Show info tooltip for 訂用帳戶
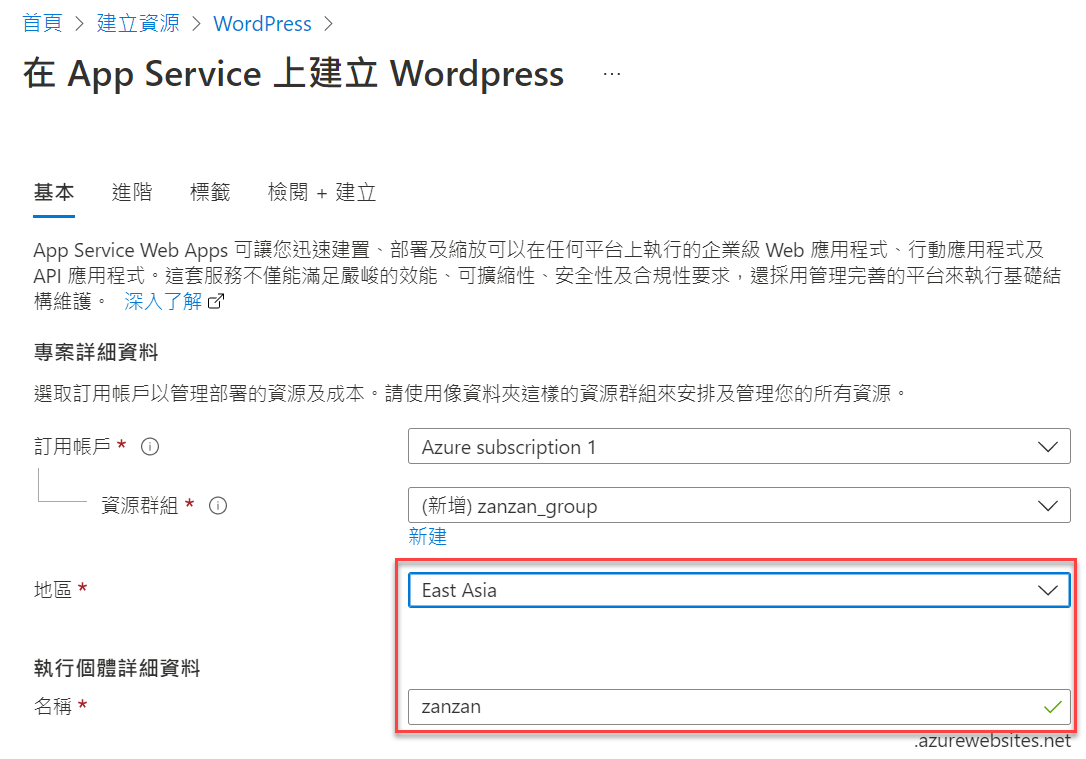This screenshot has width=1086, height=759. [x=150, y=447]
